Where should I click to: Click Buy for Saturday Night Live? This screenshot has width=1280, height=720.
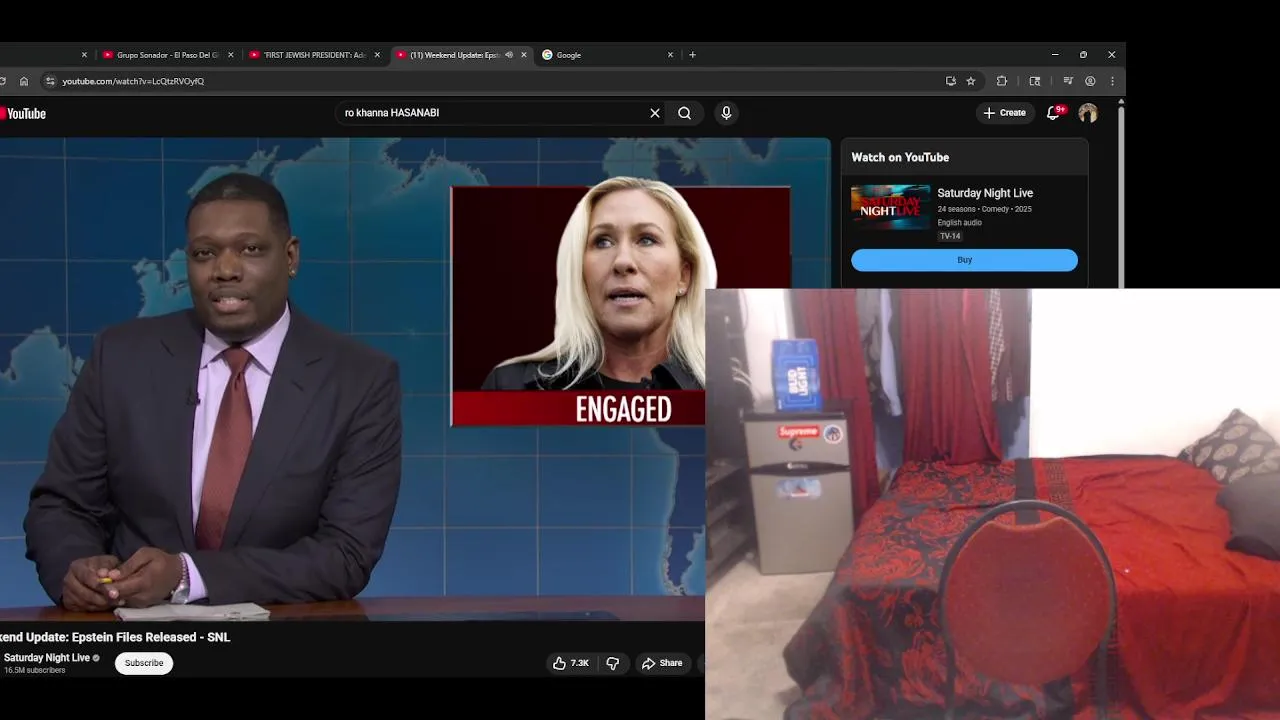[x=964, y=260]
